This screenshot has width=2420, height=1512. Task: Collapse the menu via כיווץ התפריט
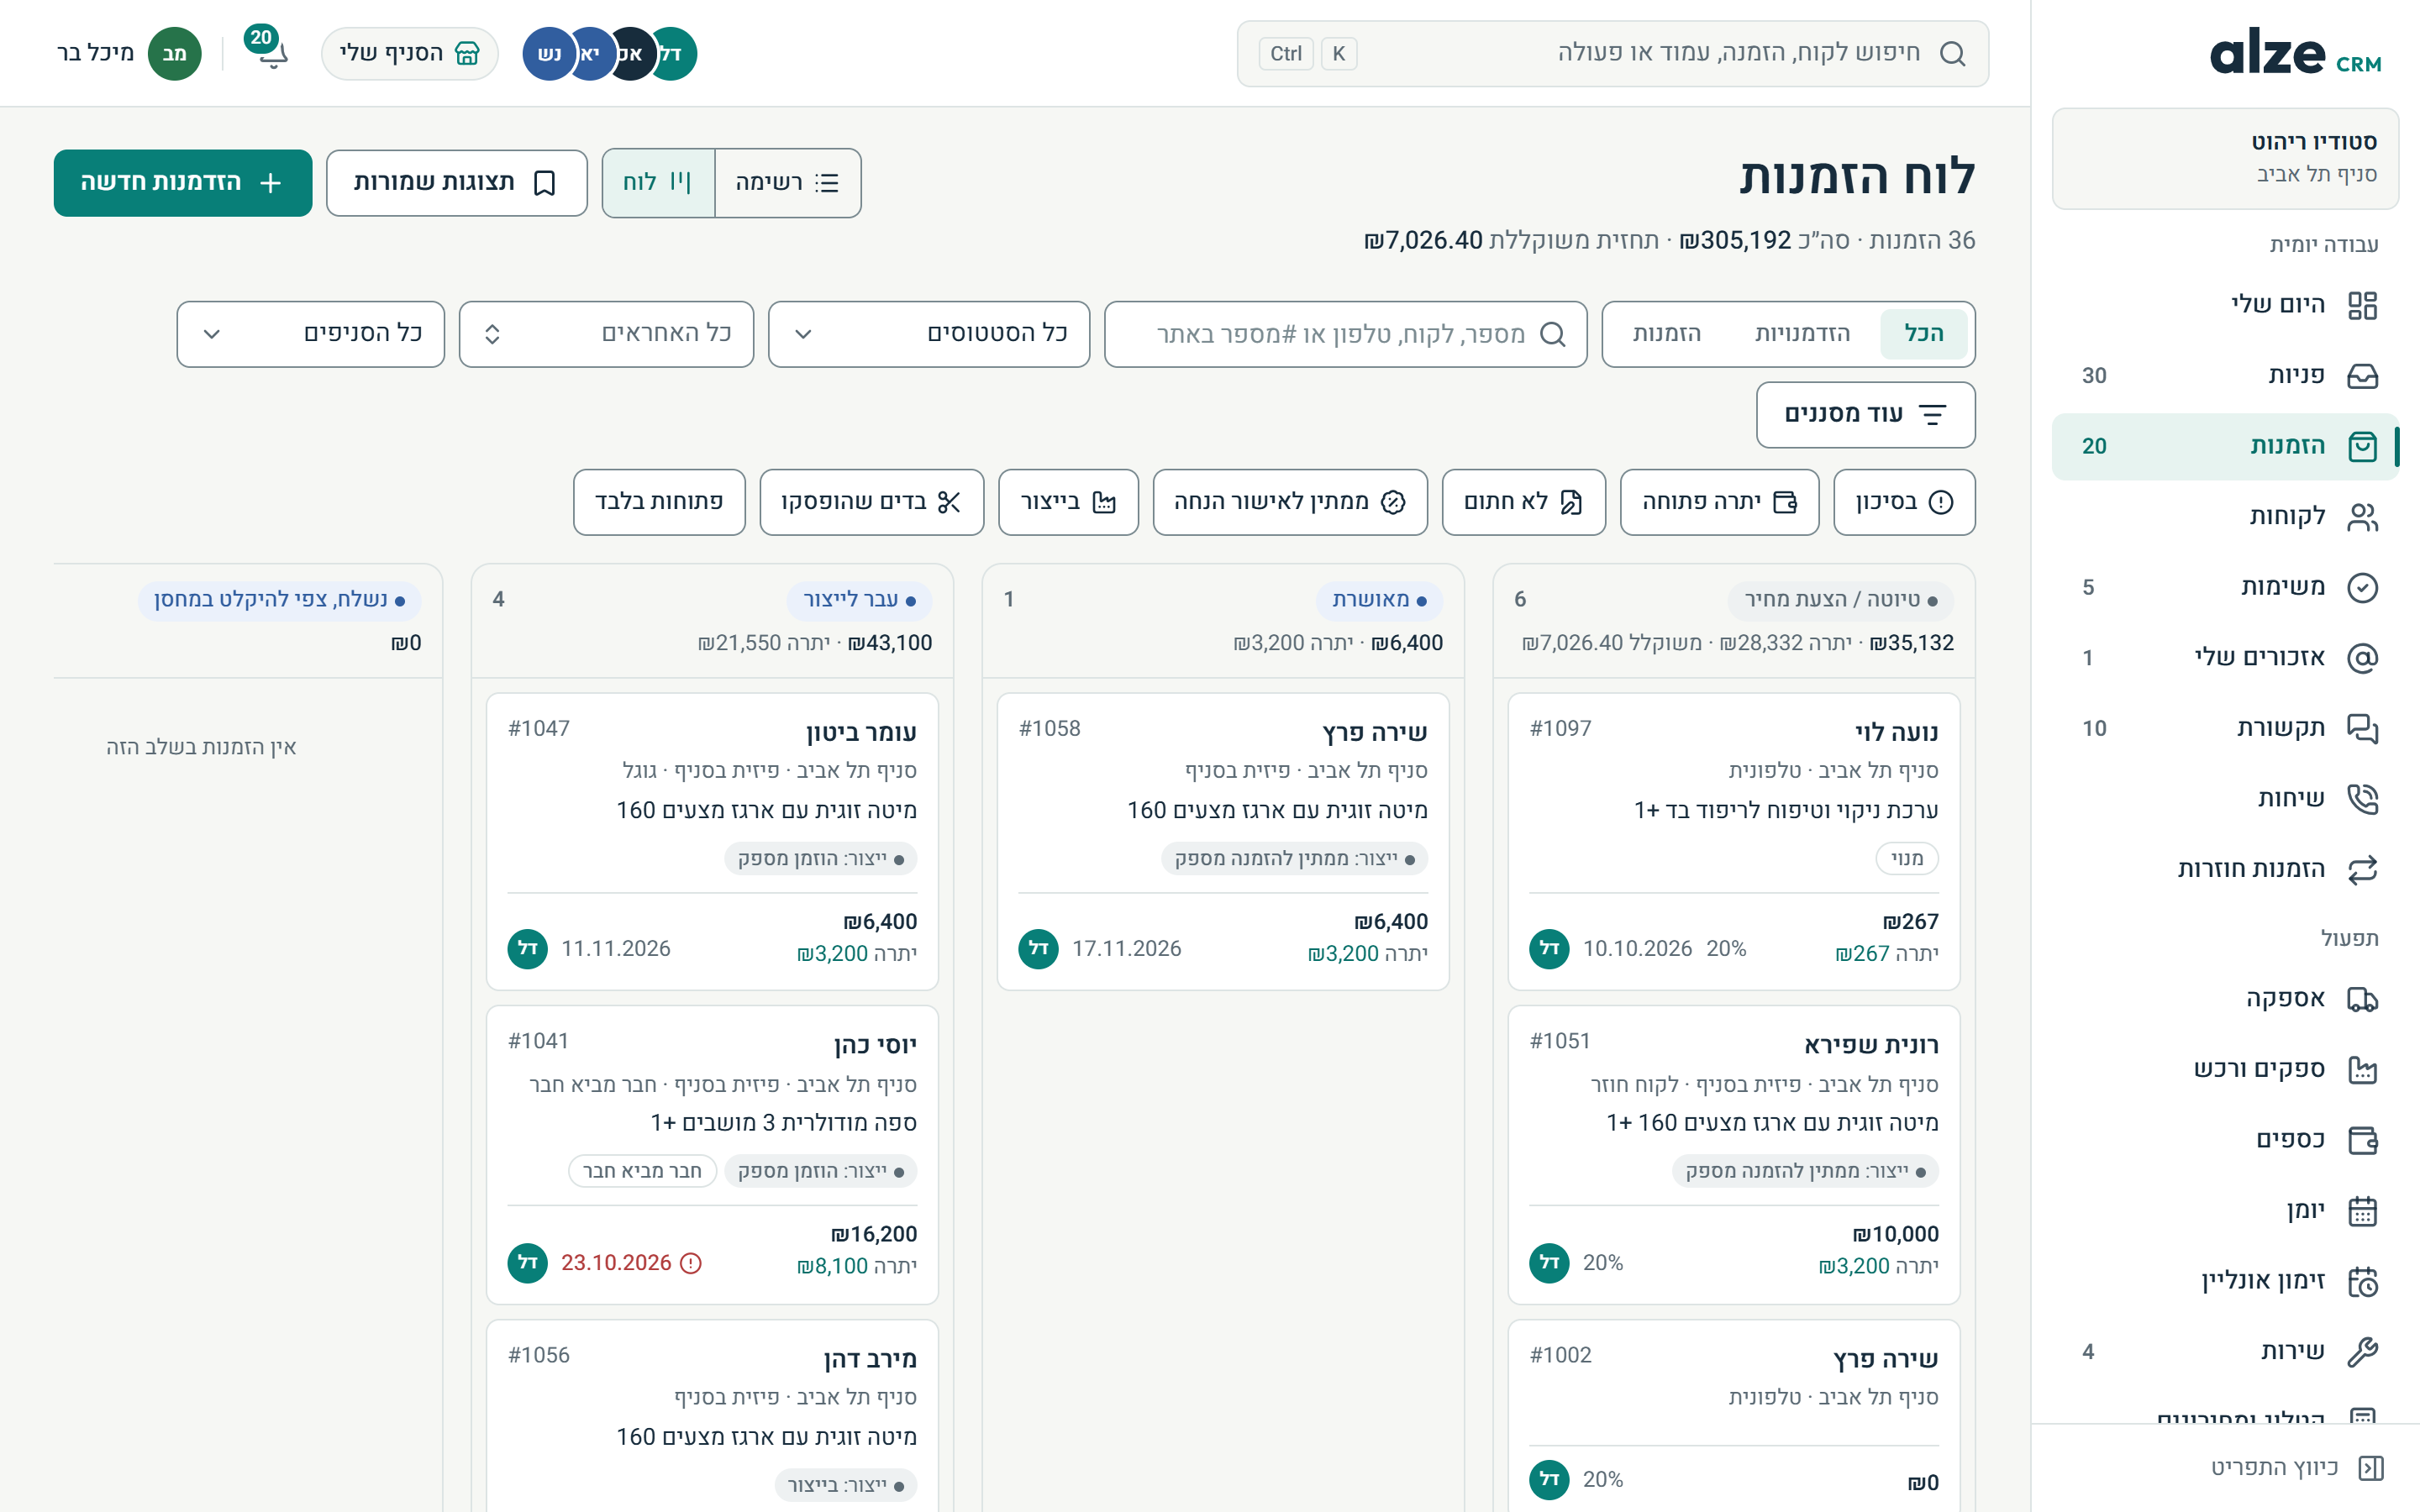(2297, 1468)
